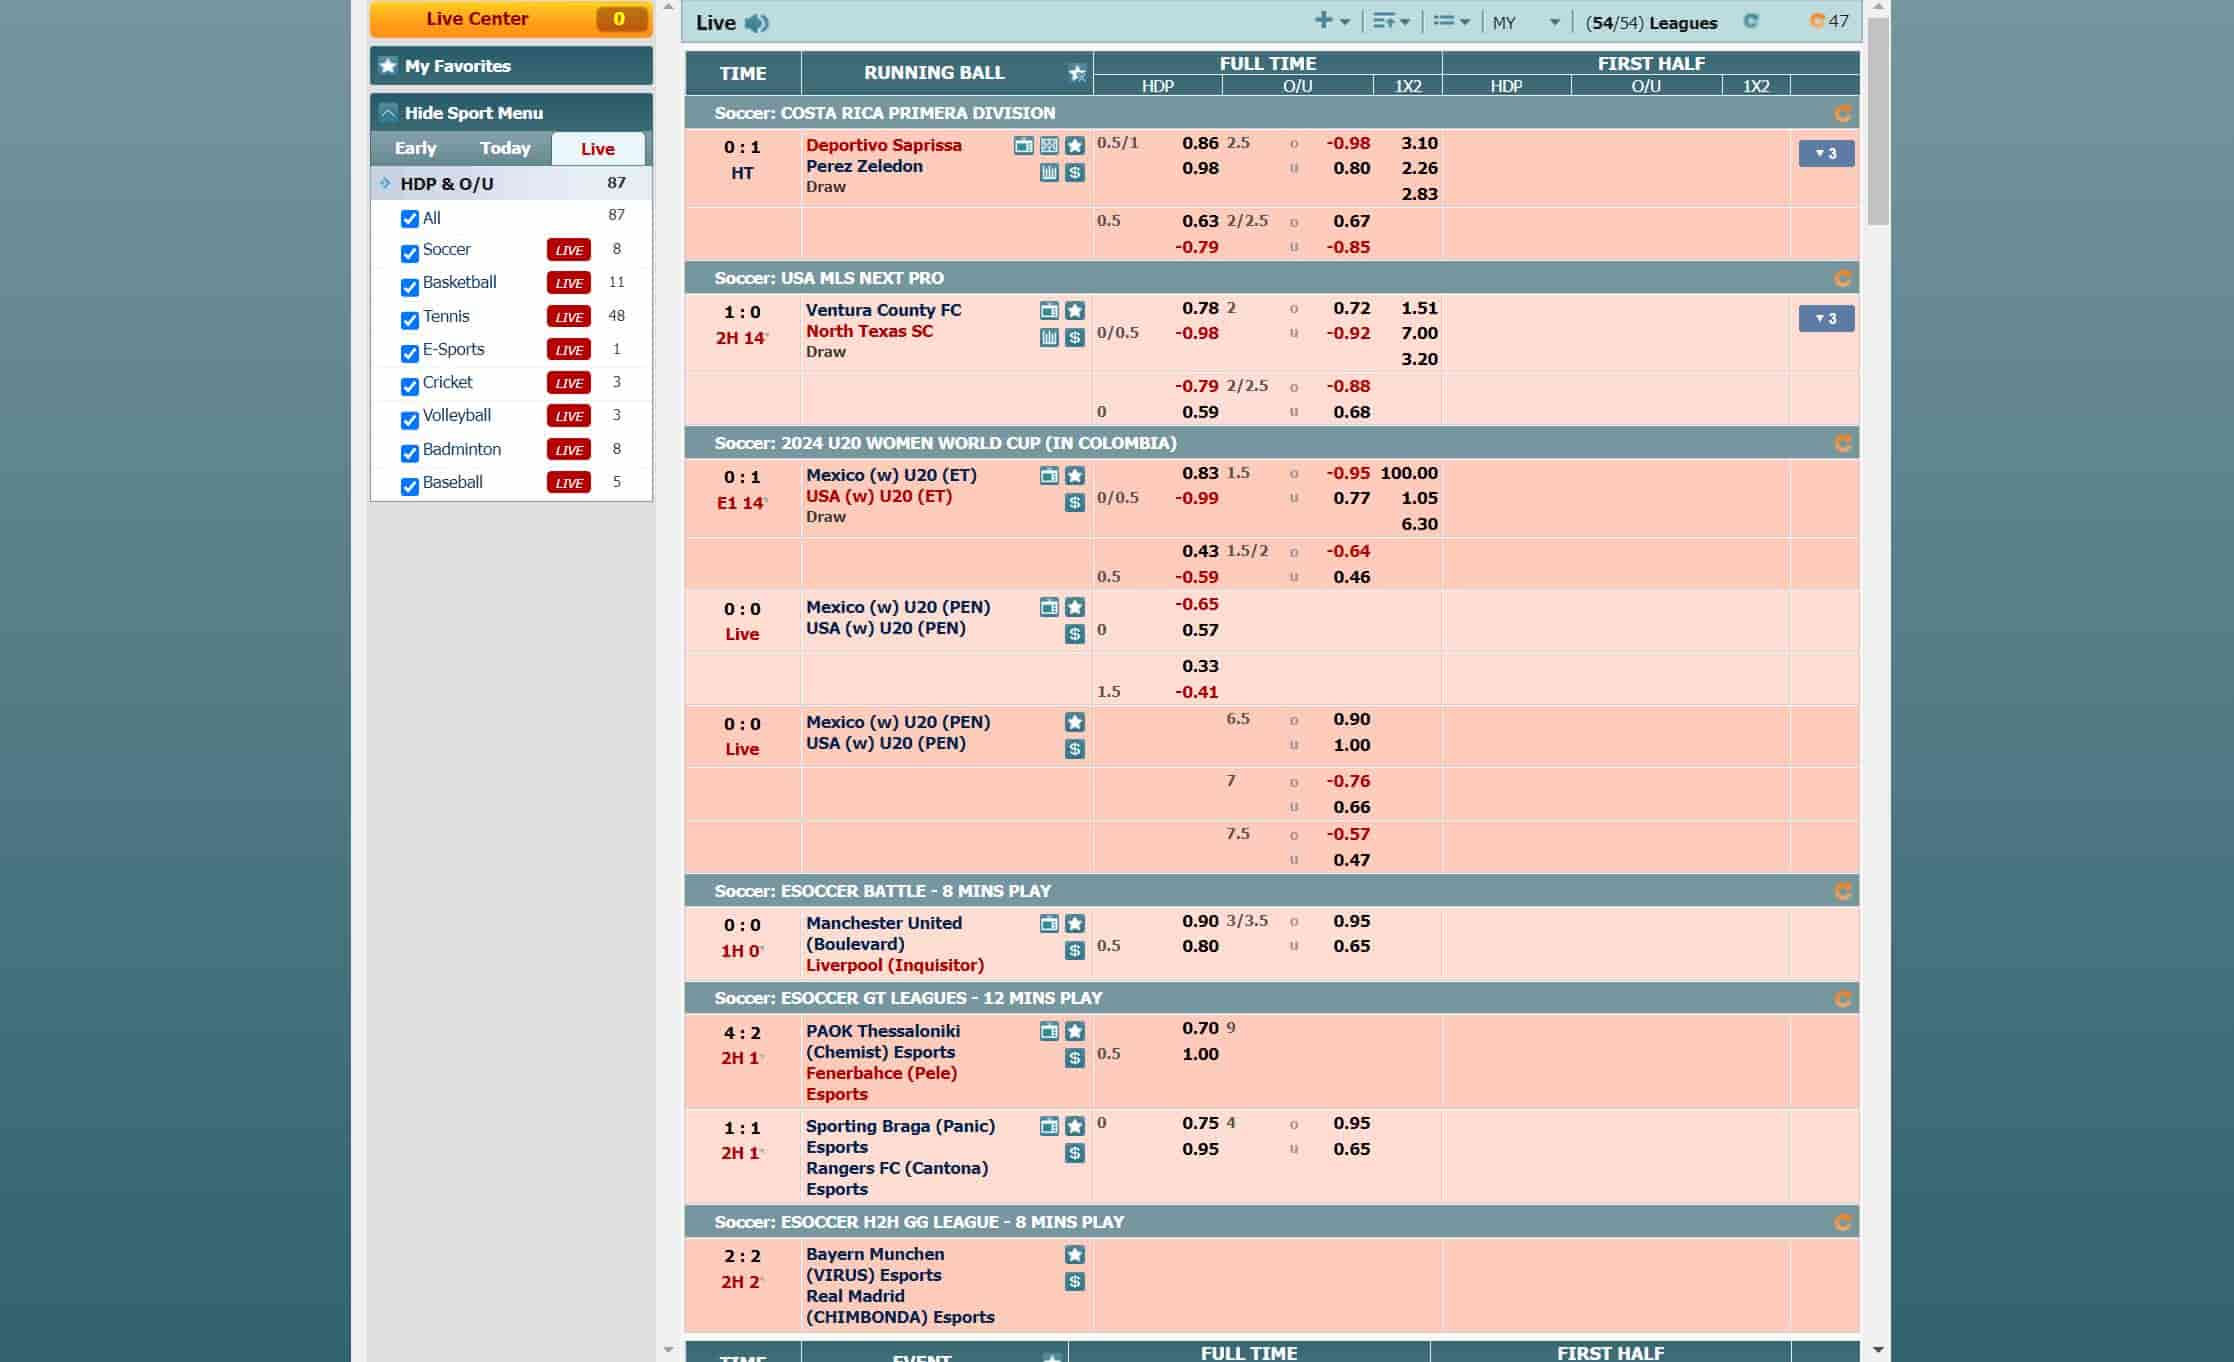Click the Tennis LIVE badge in sport menu
Screen dimensions: 2234x1362
point(569,317)
